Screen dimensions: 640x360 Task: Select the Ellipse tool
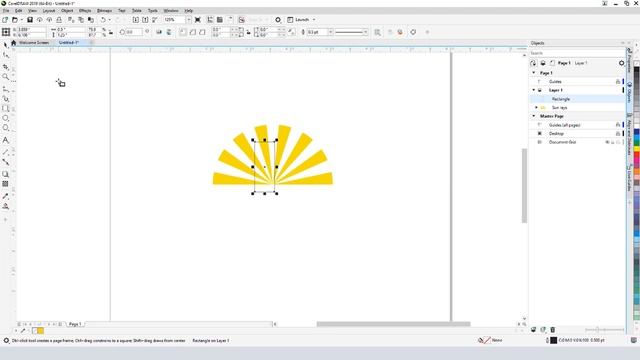(x=6, y=118)
